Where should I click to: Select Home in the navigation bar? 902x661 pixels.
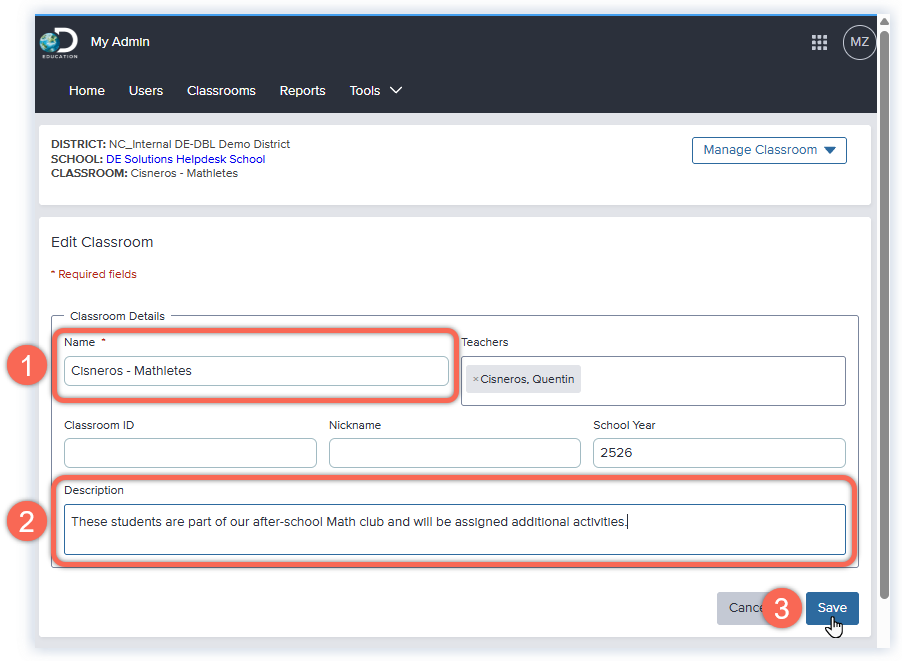pyautogui.click(x=86, y=90)
